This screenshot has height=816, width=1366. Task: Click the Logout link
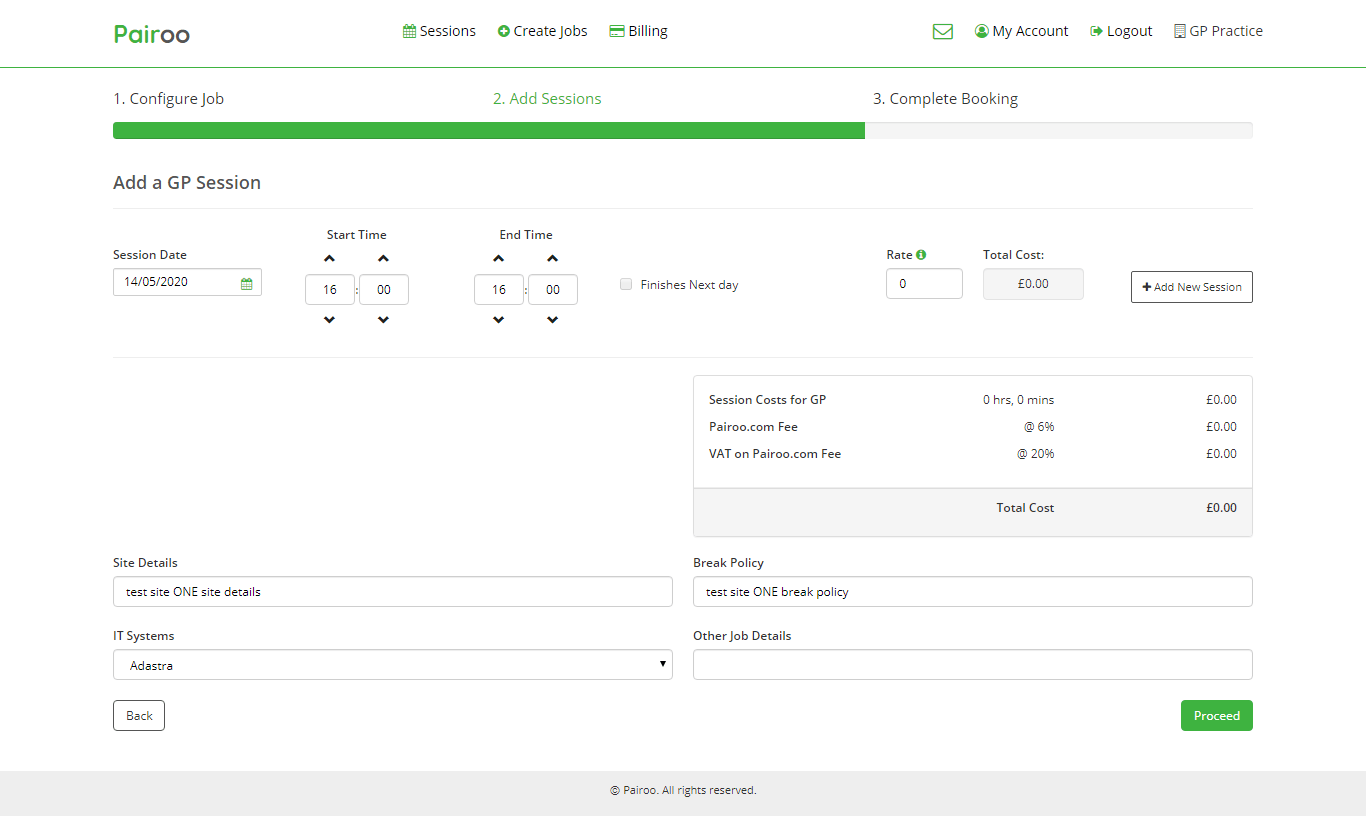point(1121,31)
